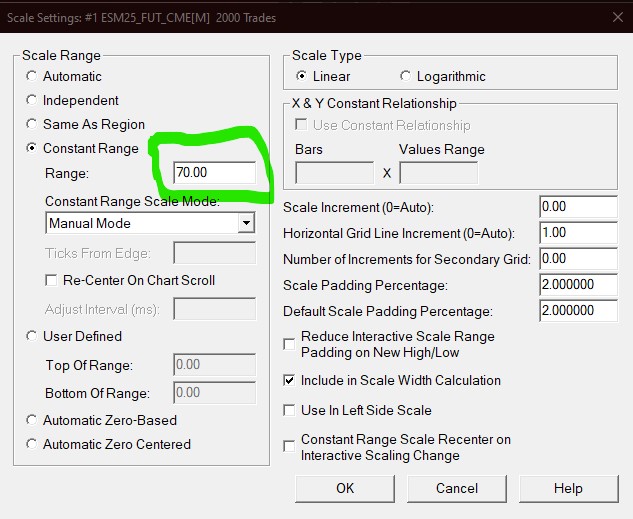Image resolution: width=633 pixels, height=519 pixels.
Task: Select the Automatic scale range option
Action: tap(33, 76)
